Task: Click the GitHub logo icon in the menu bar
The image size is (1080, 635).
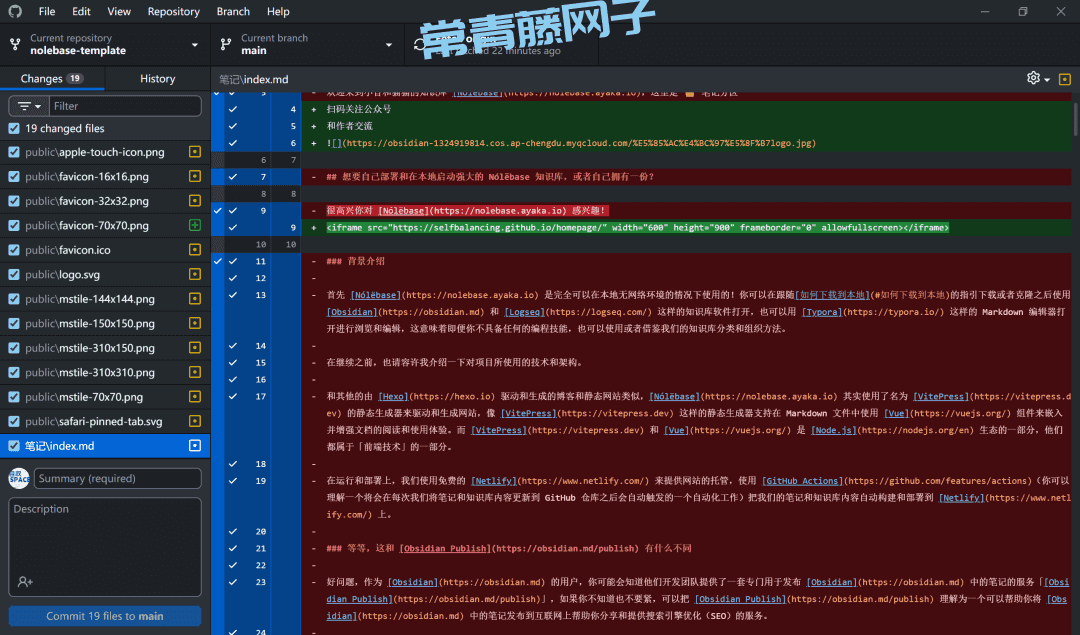Action: pyautogui.click(x=14, y=11)
